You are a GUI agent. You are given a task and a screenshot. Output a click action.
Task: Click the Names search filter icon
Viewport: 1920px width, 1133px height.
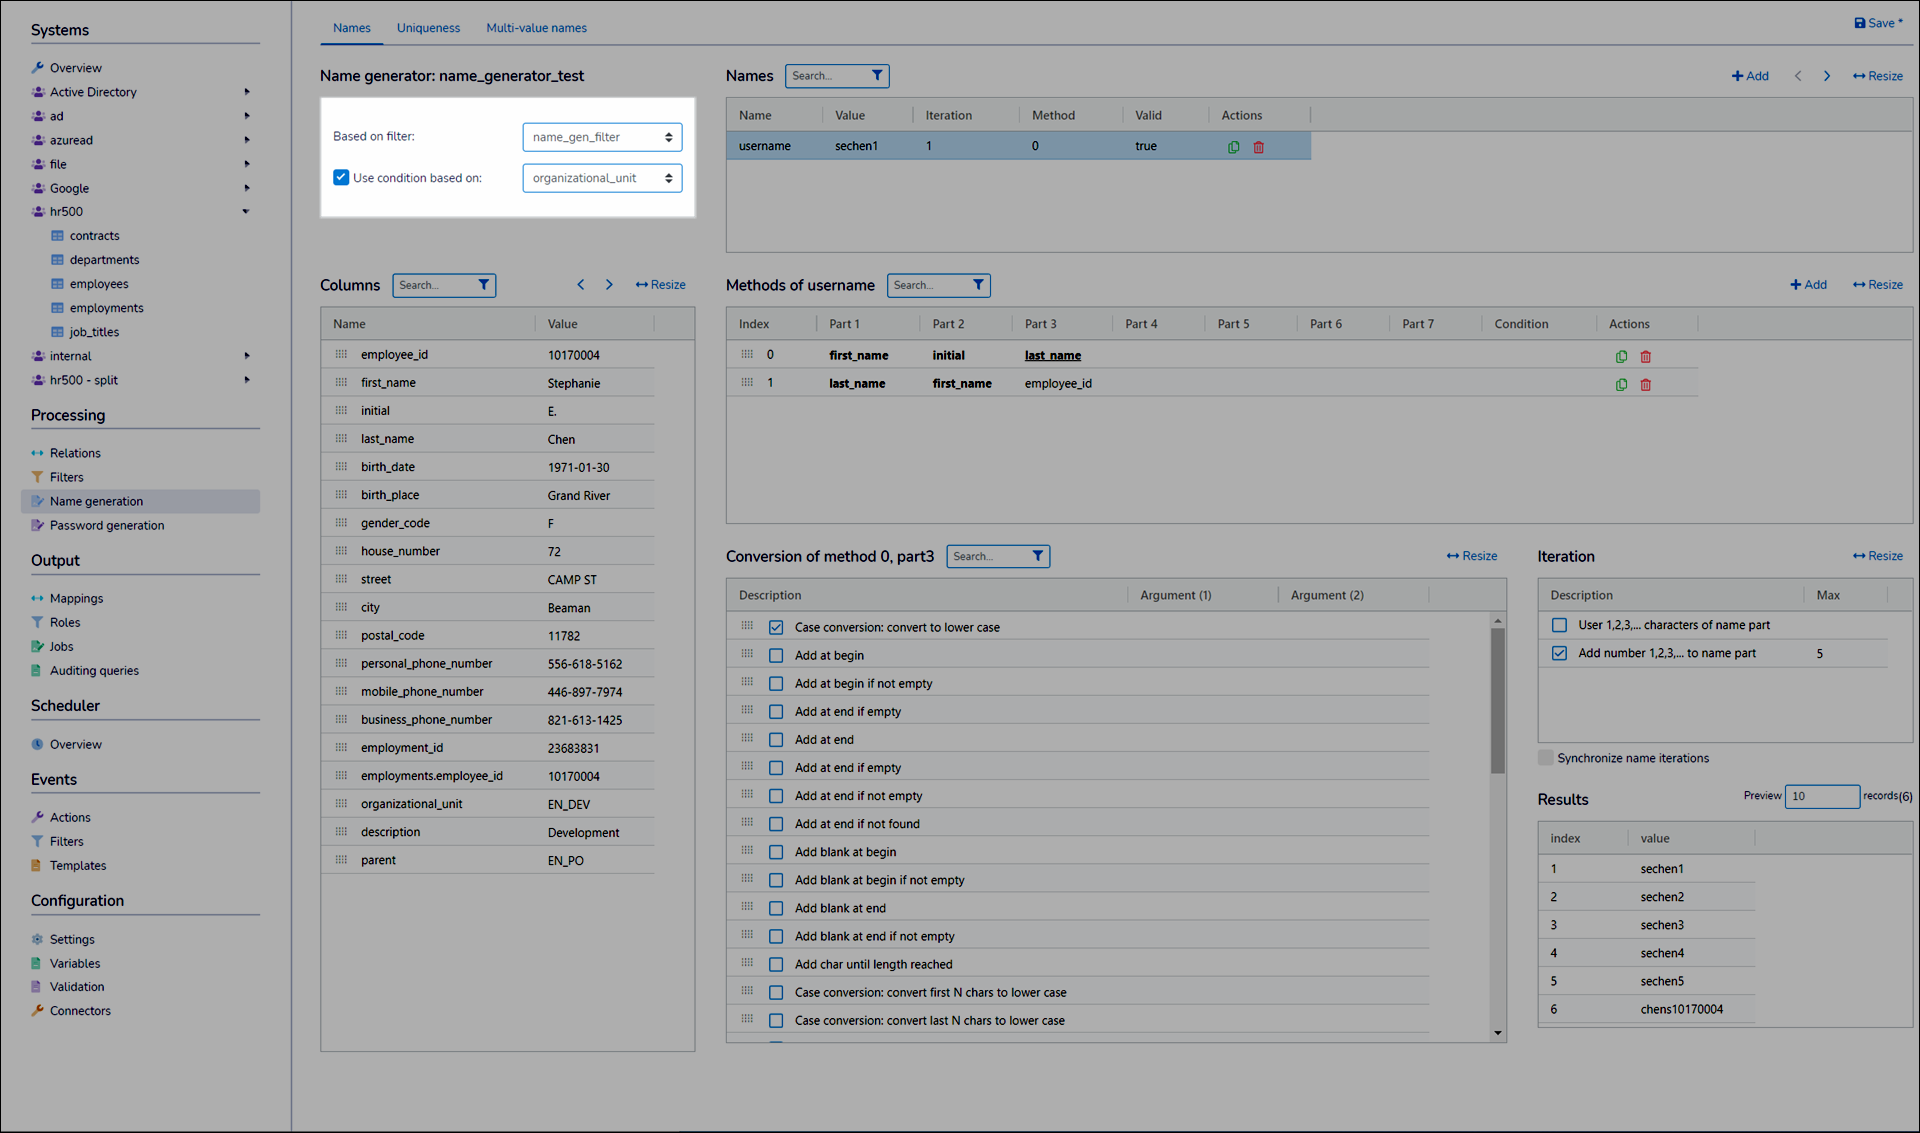[x=877, y=76]
